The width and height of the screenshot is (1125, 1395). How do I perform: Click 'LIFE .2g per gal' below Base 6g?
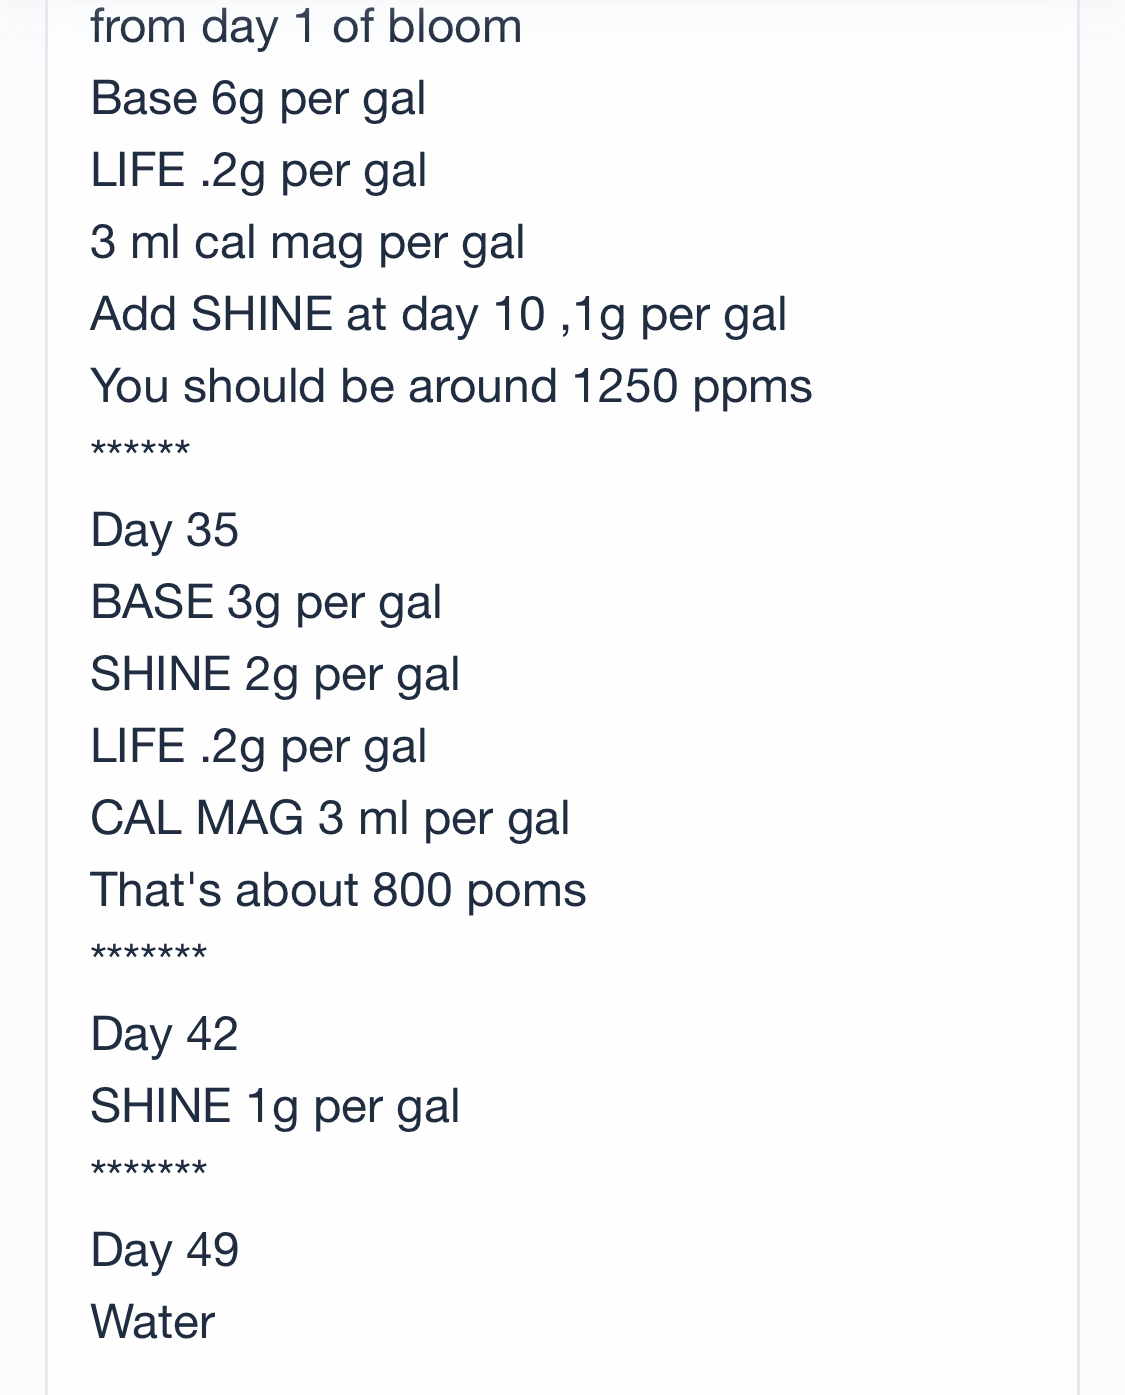tap(258, 171)
